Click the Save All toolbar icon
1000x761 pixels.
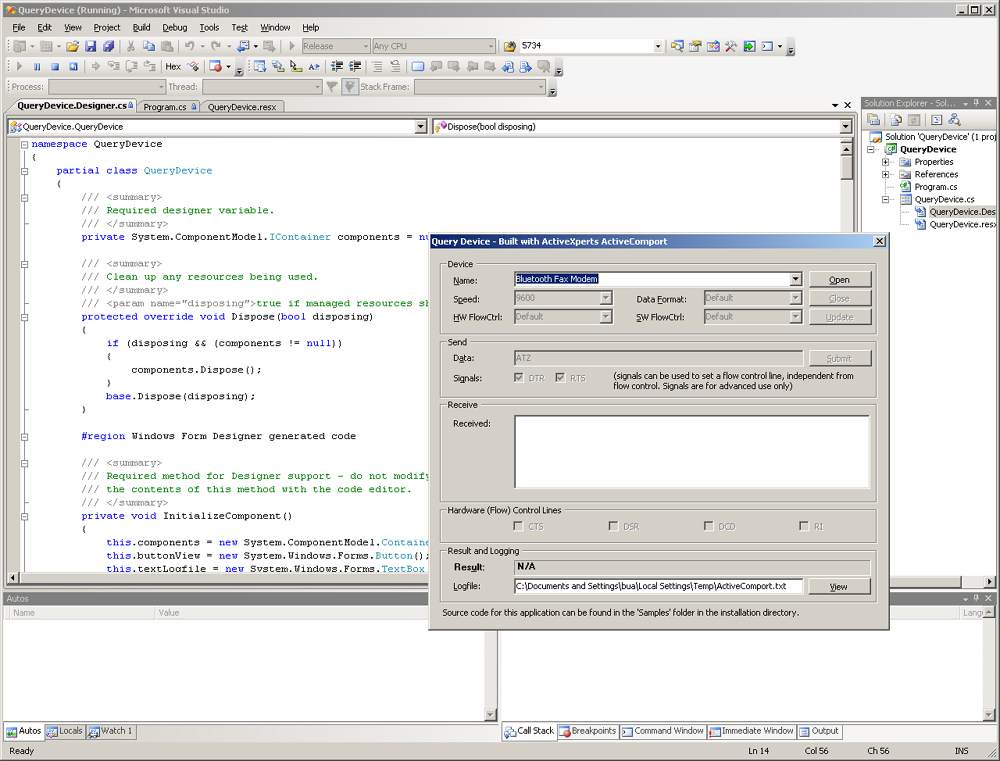109,46
